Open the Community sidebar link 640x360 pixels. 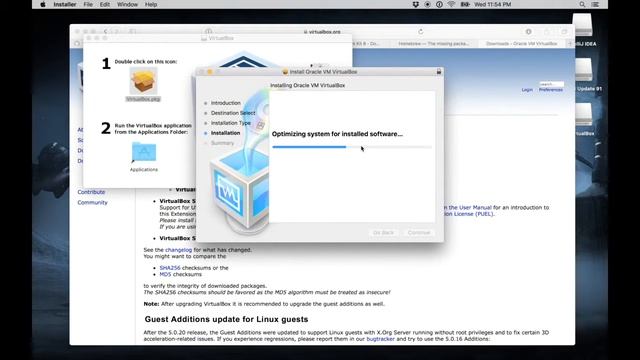pos(93,202)
